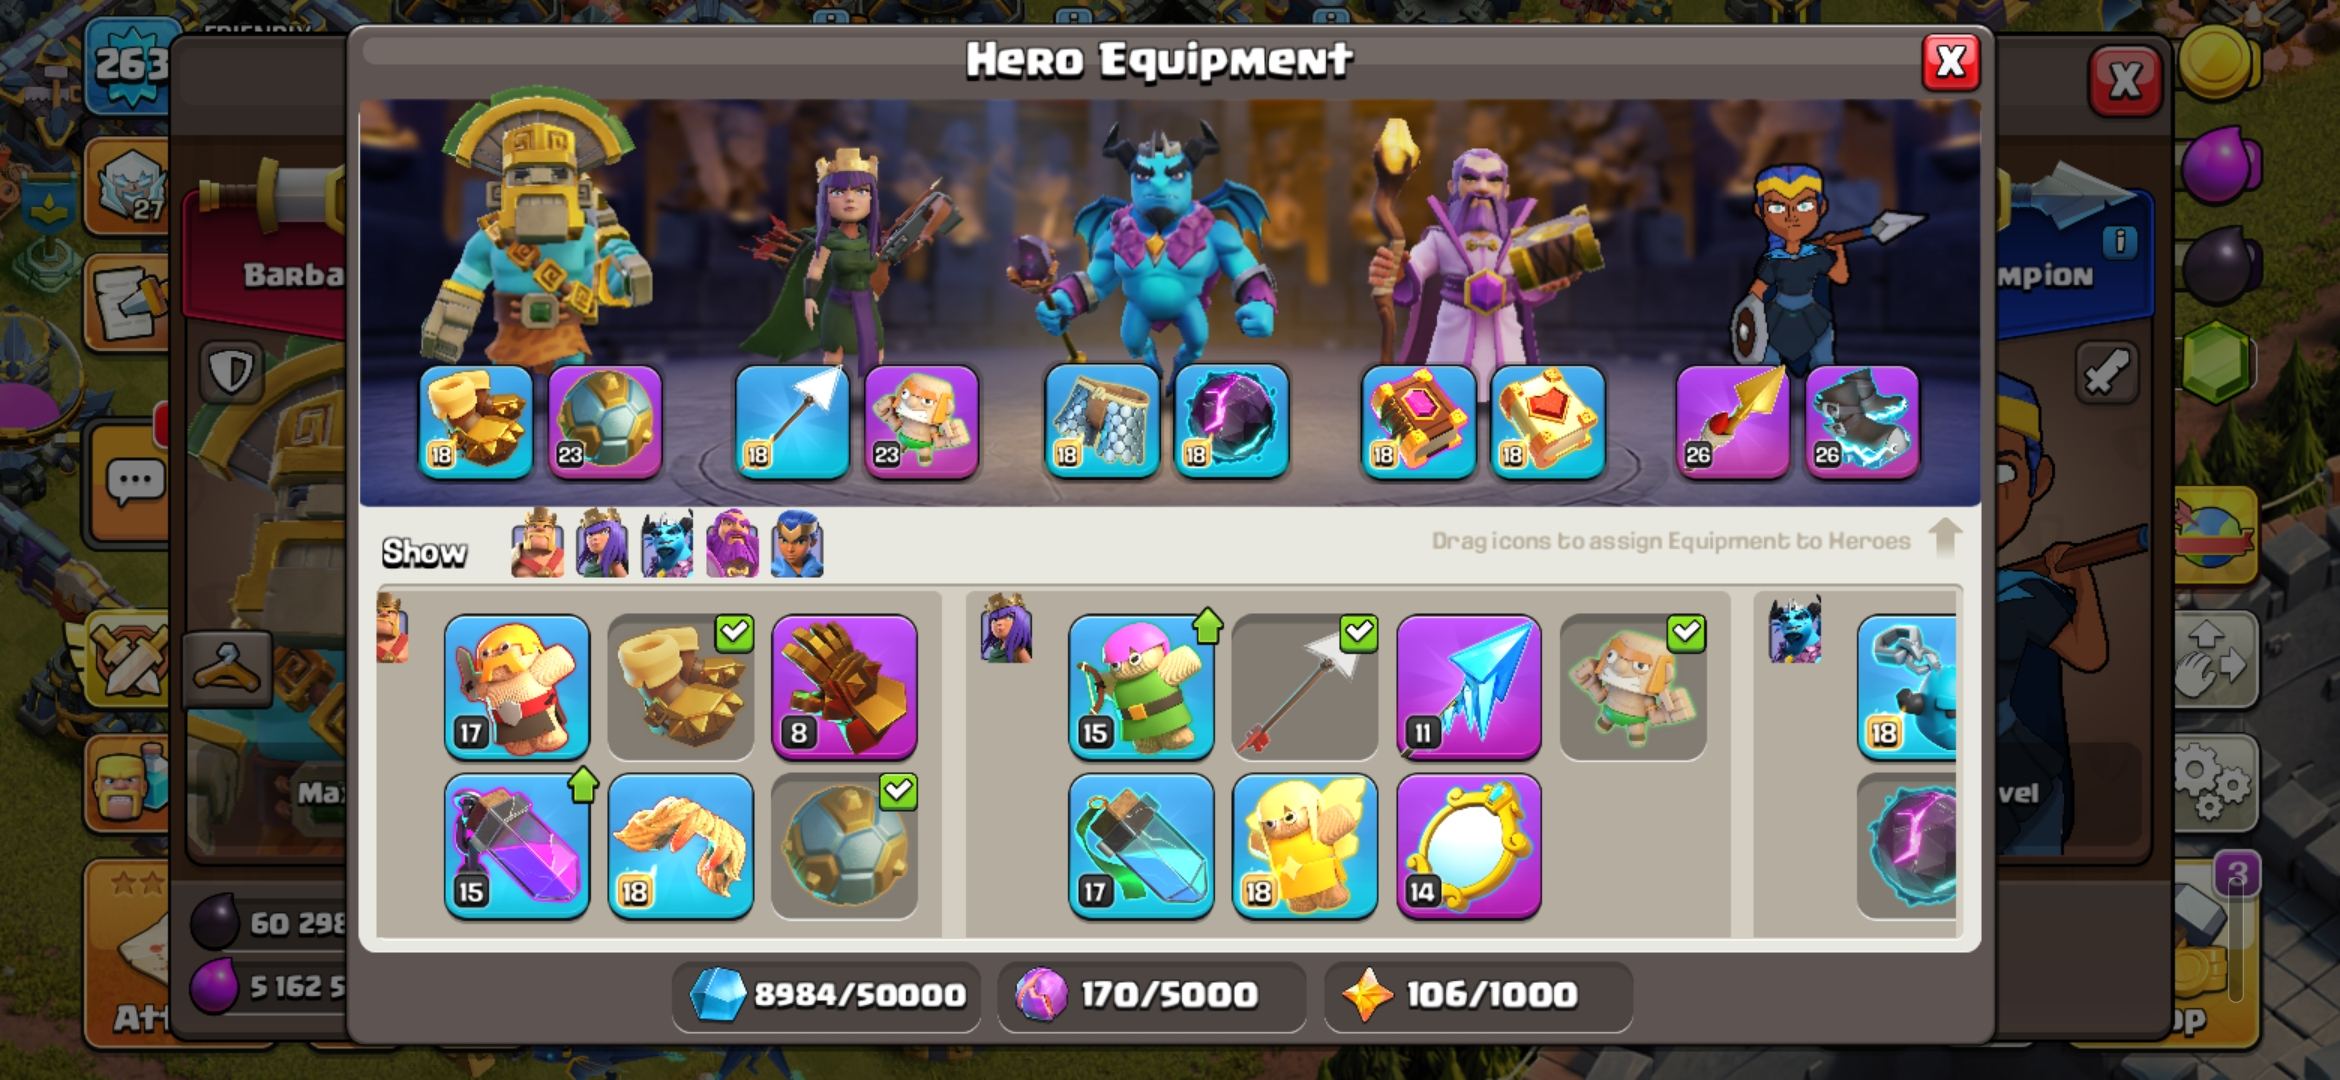Filter equipment by Minion Prince portrait

(x=667, y=544)
